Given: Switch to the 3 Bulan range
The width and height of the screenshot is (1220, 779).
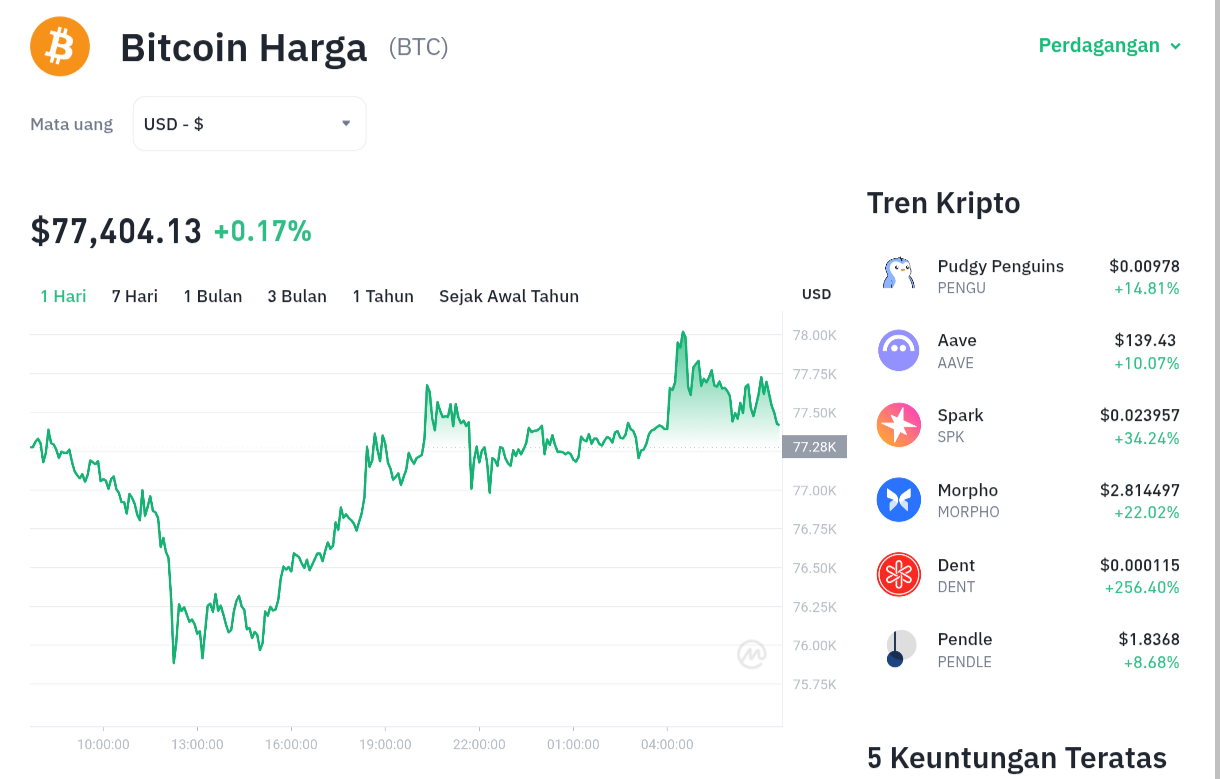Looking at the screenshot, I should 297,296.
